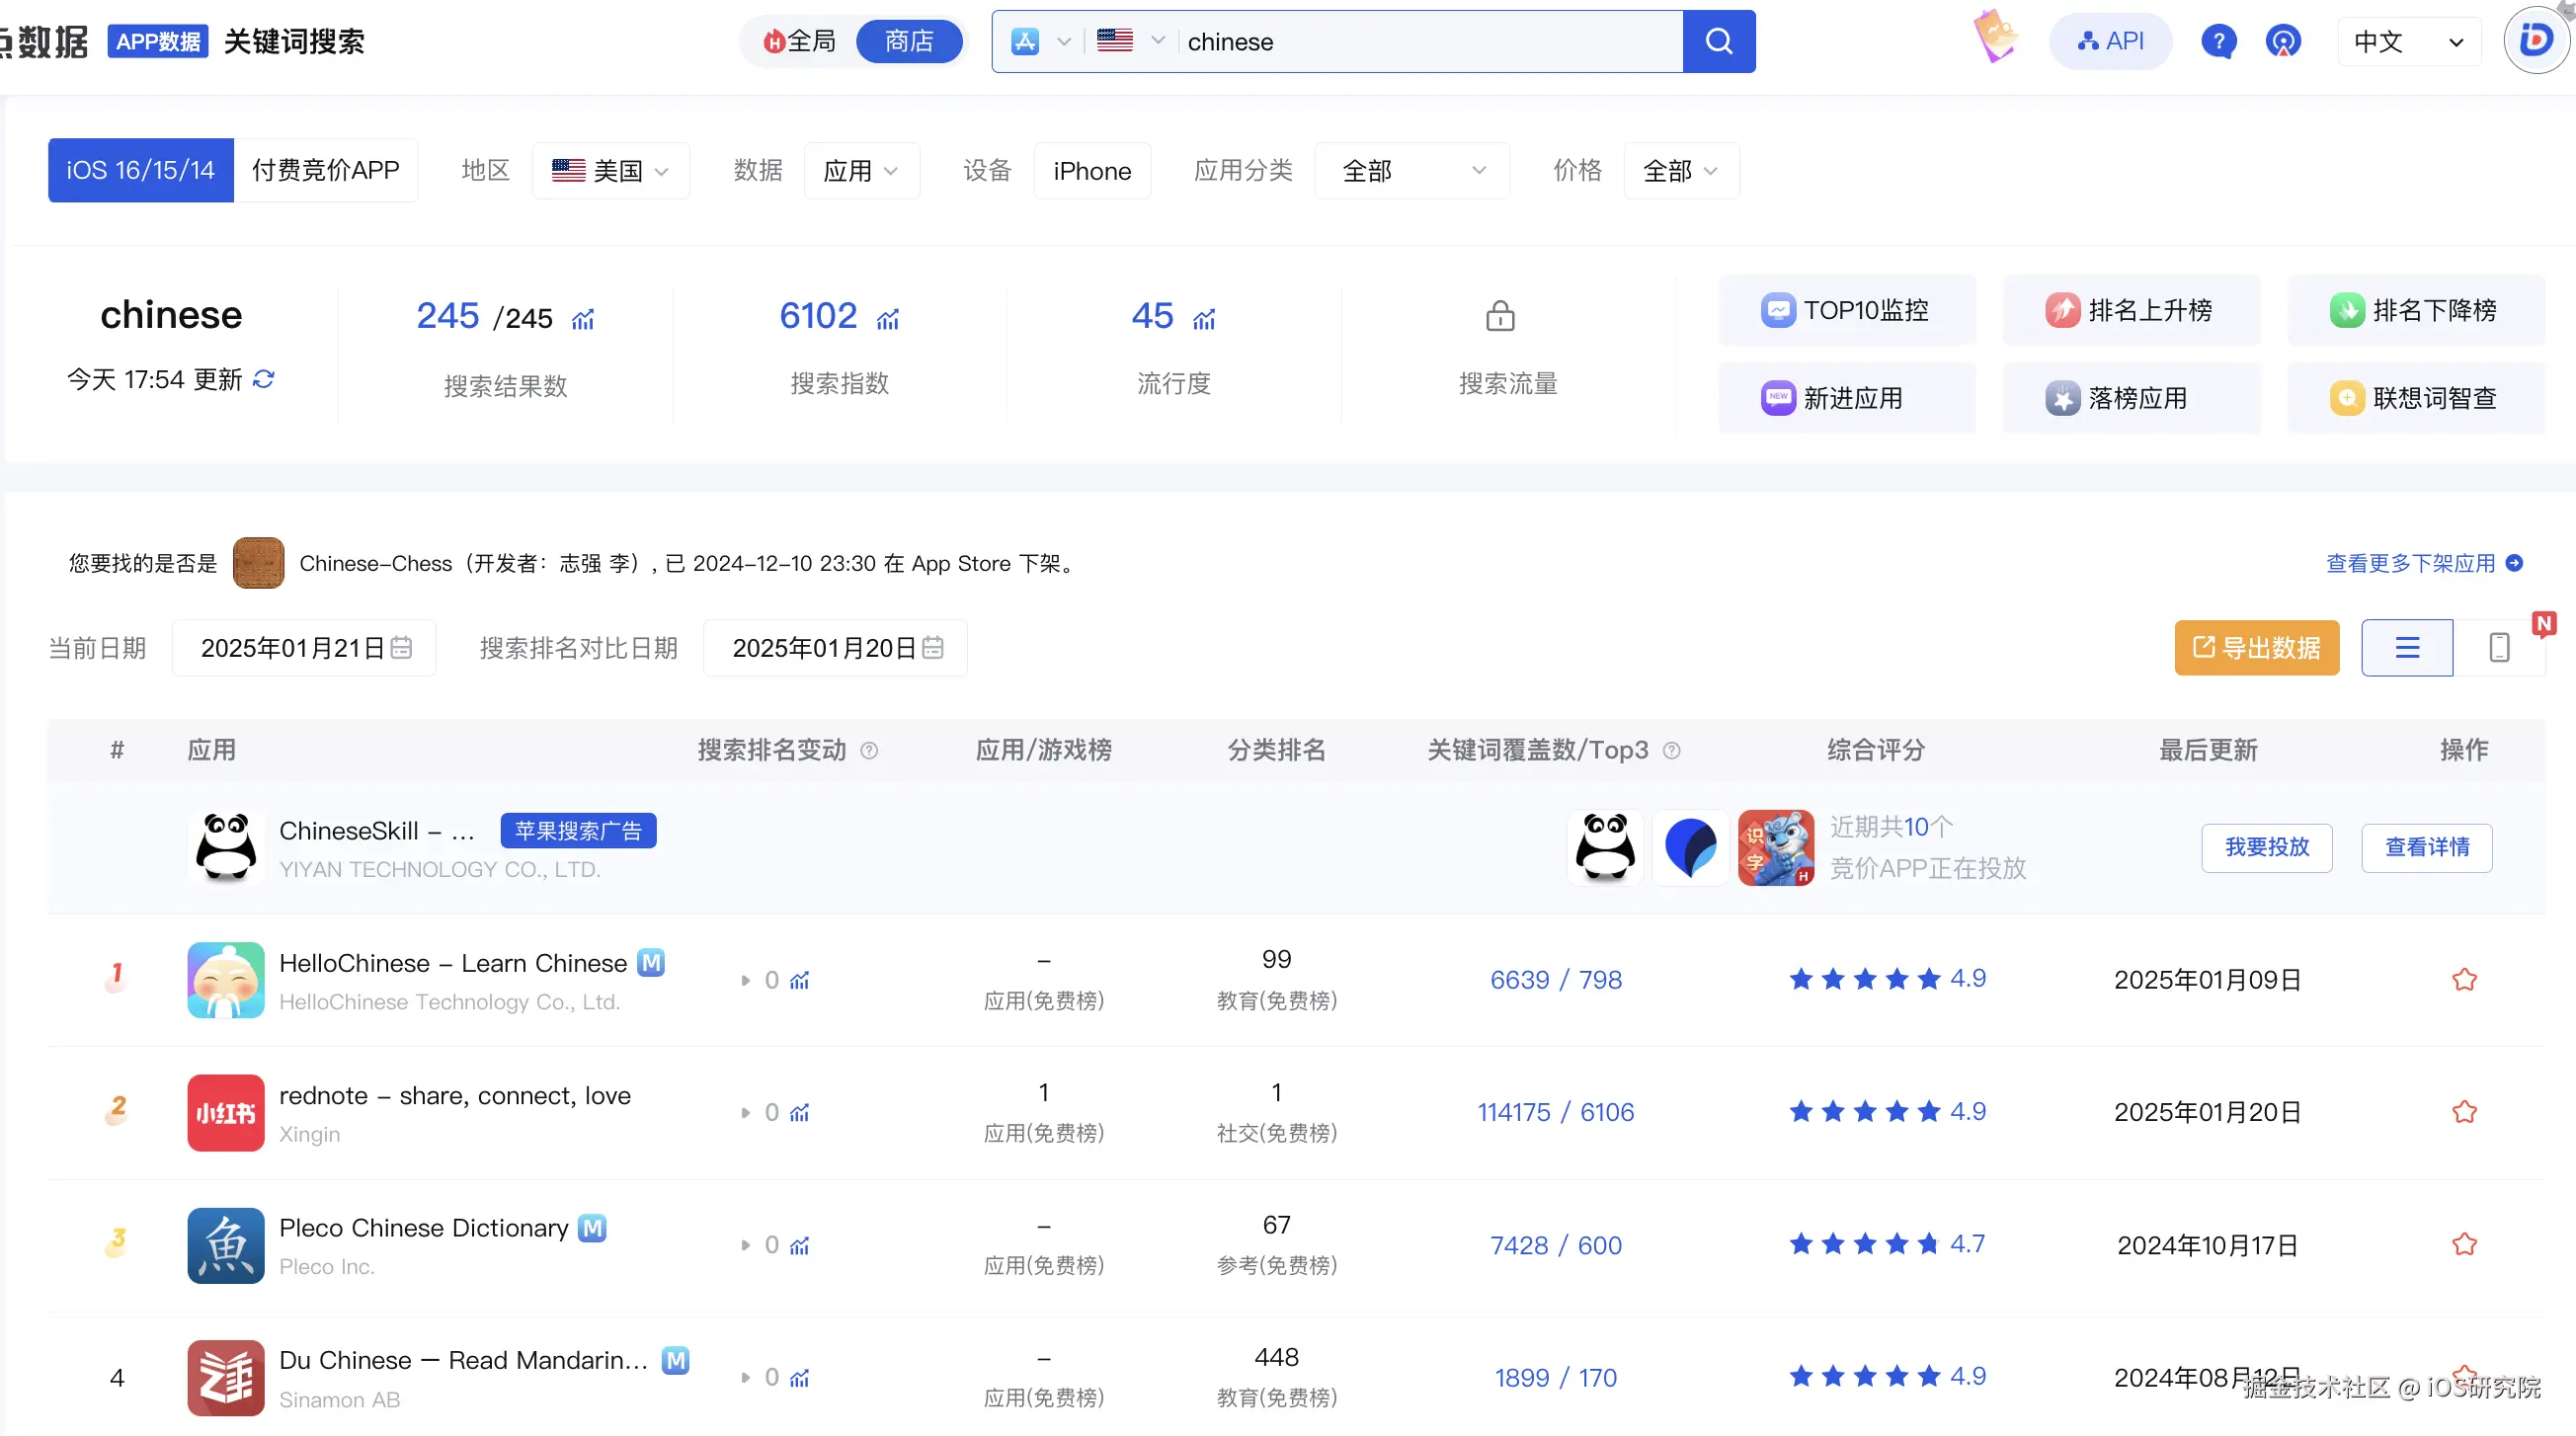Screen dimensions: 2576x1436
Task: Click the question mark help icon
Action: pyautogui.click(x=2219, y=41)
